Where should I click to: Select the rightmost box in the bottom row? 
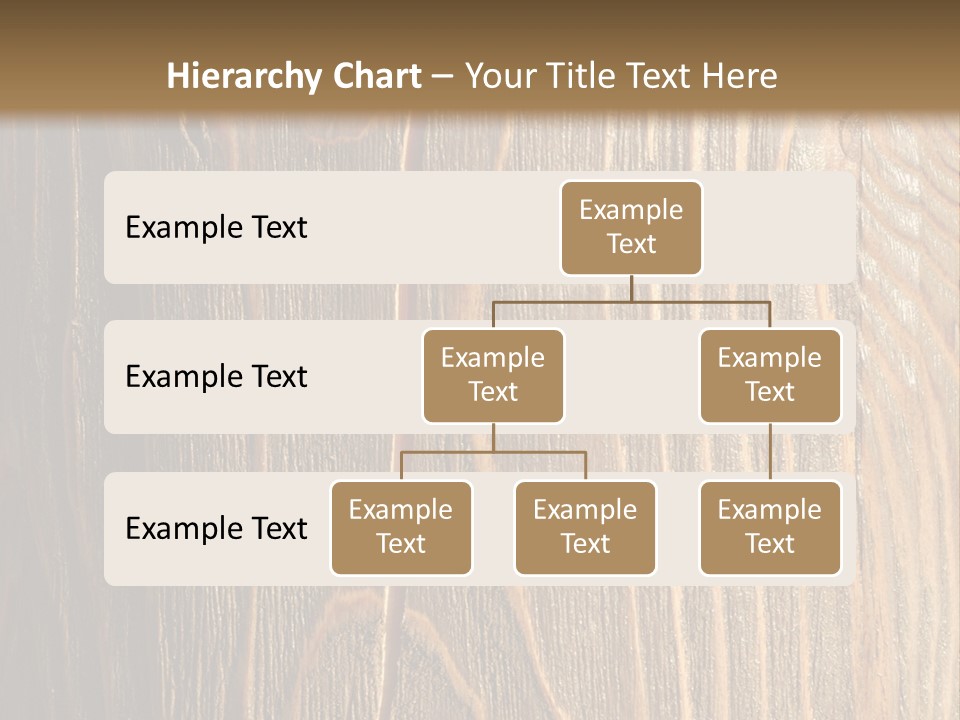coord(770,527)
